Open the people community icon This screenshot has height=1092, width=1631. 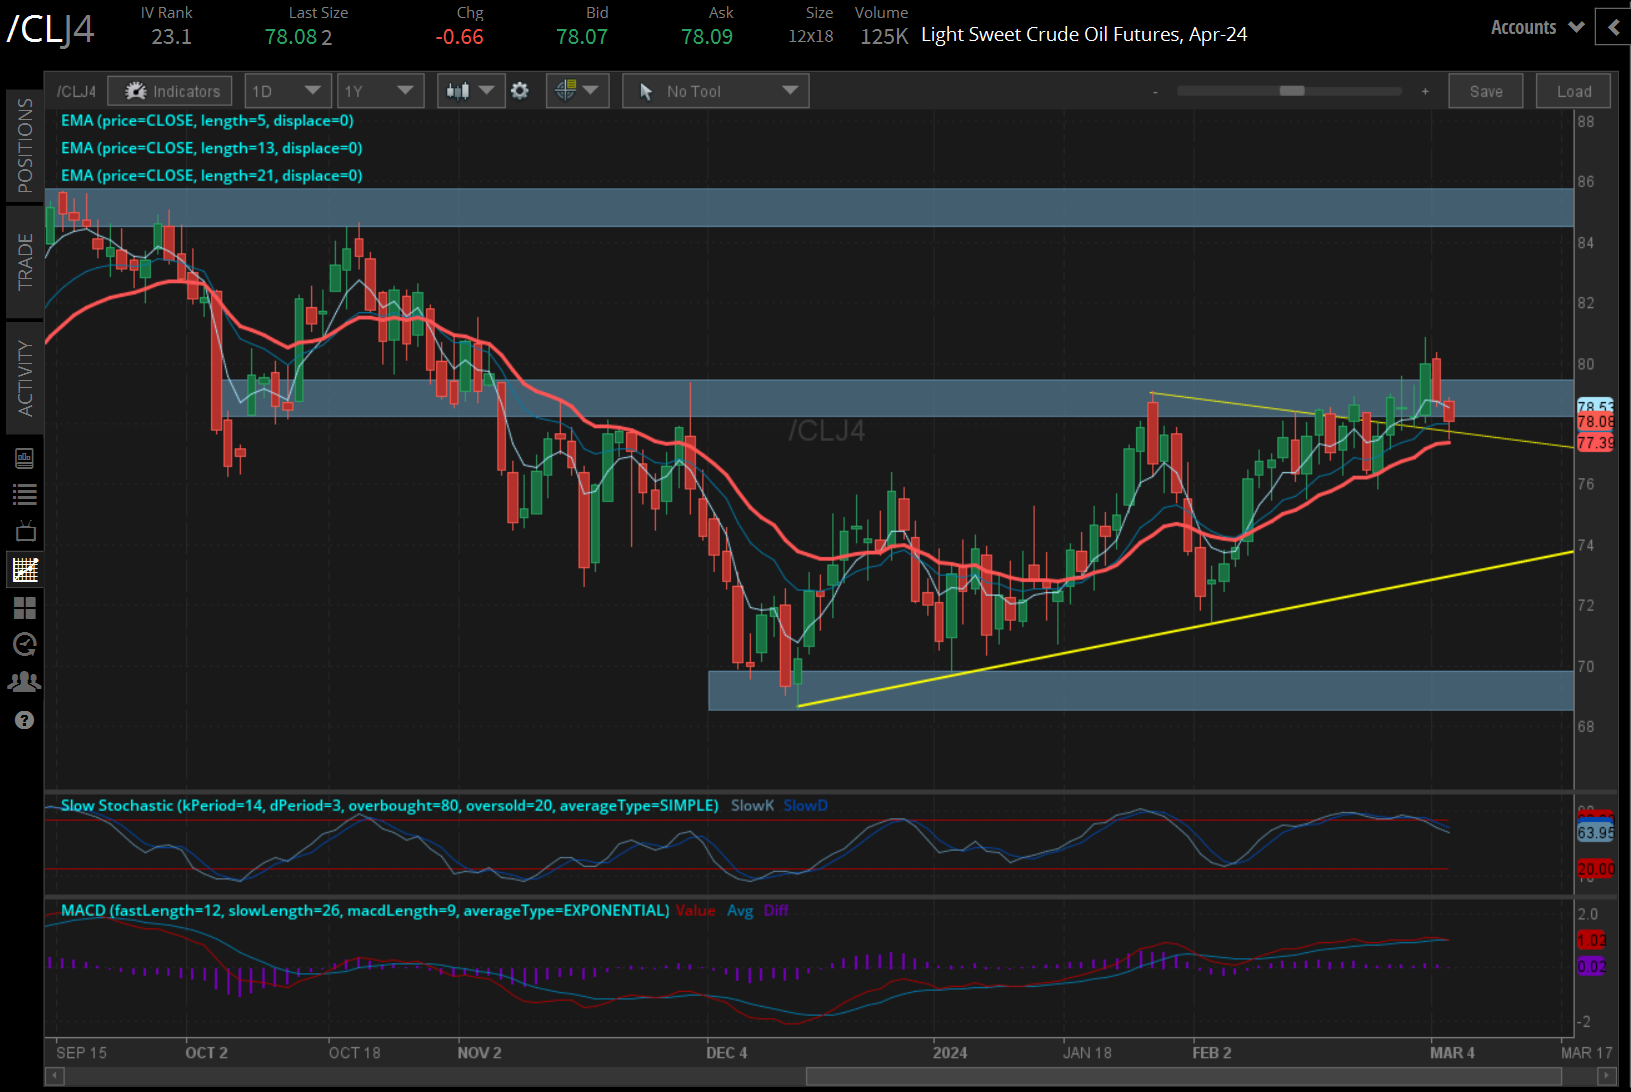click(x=25, y=682)
